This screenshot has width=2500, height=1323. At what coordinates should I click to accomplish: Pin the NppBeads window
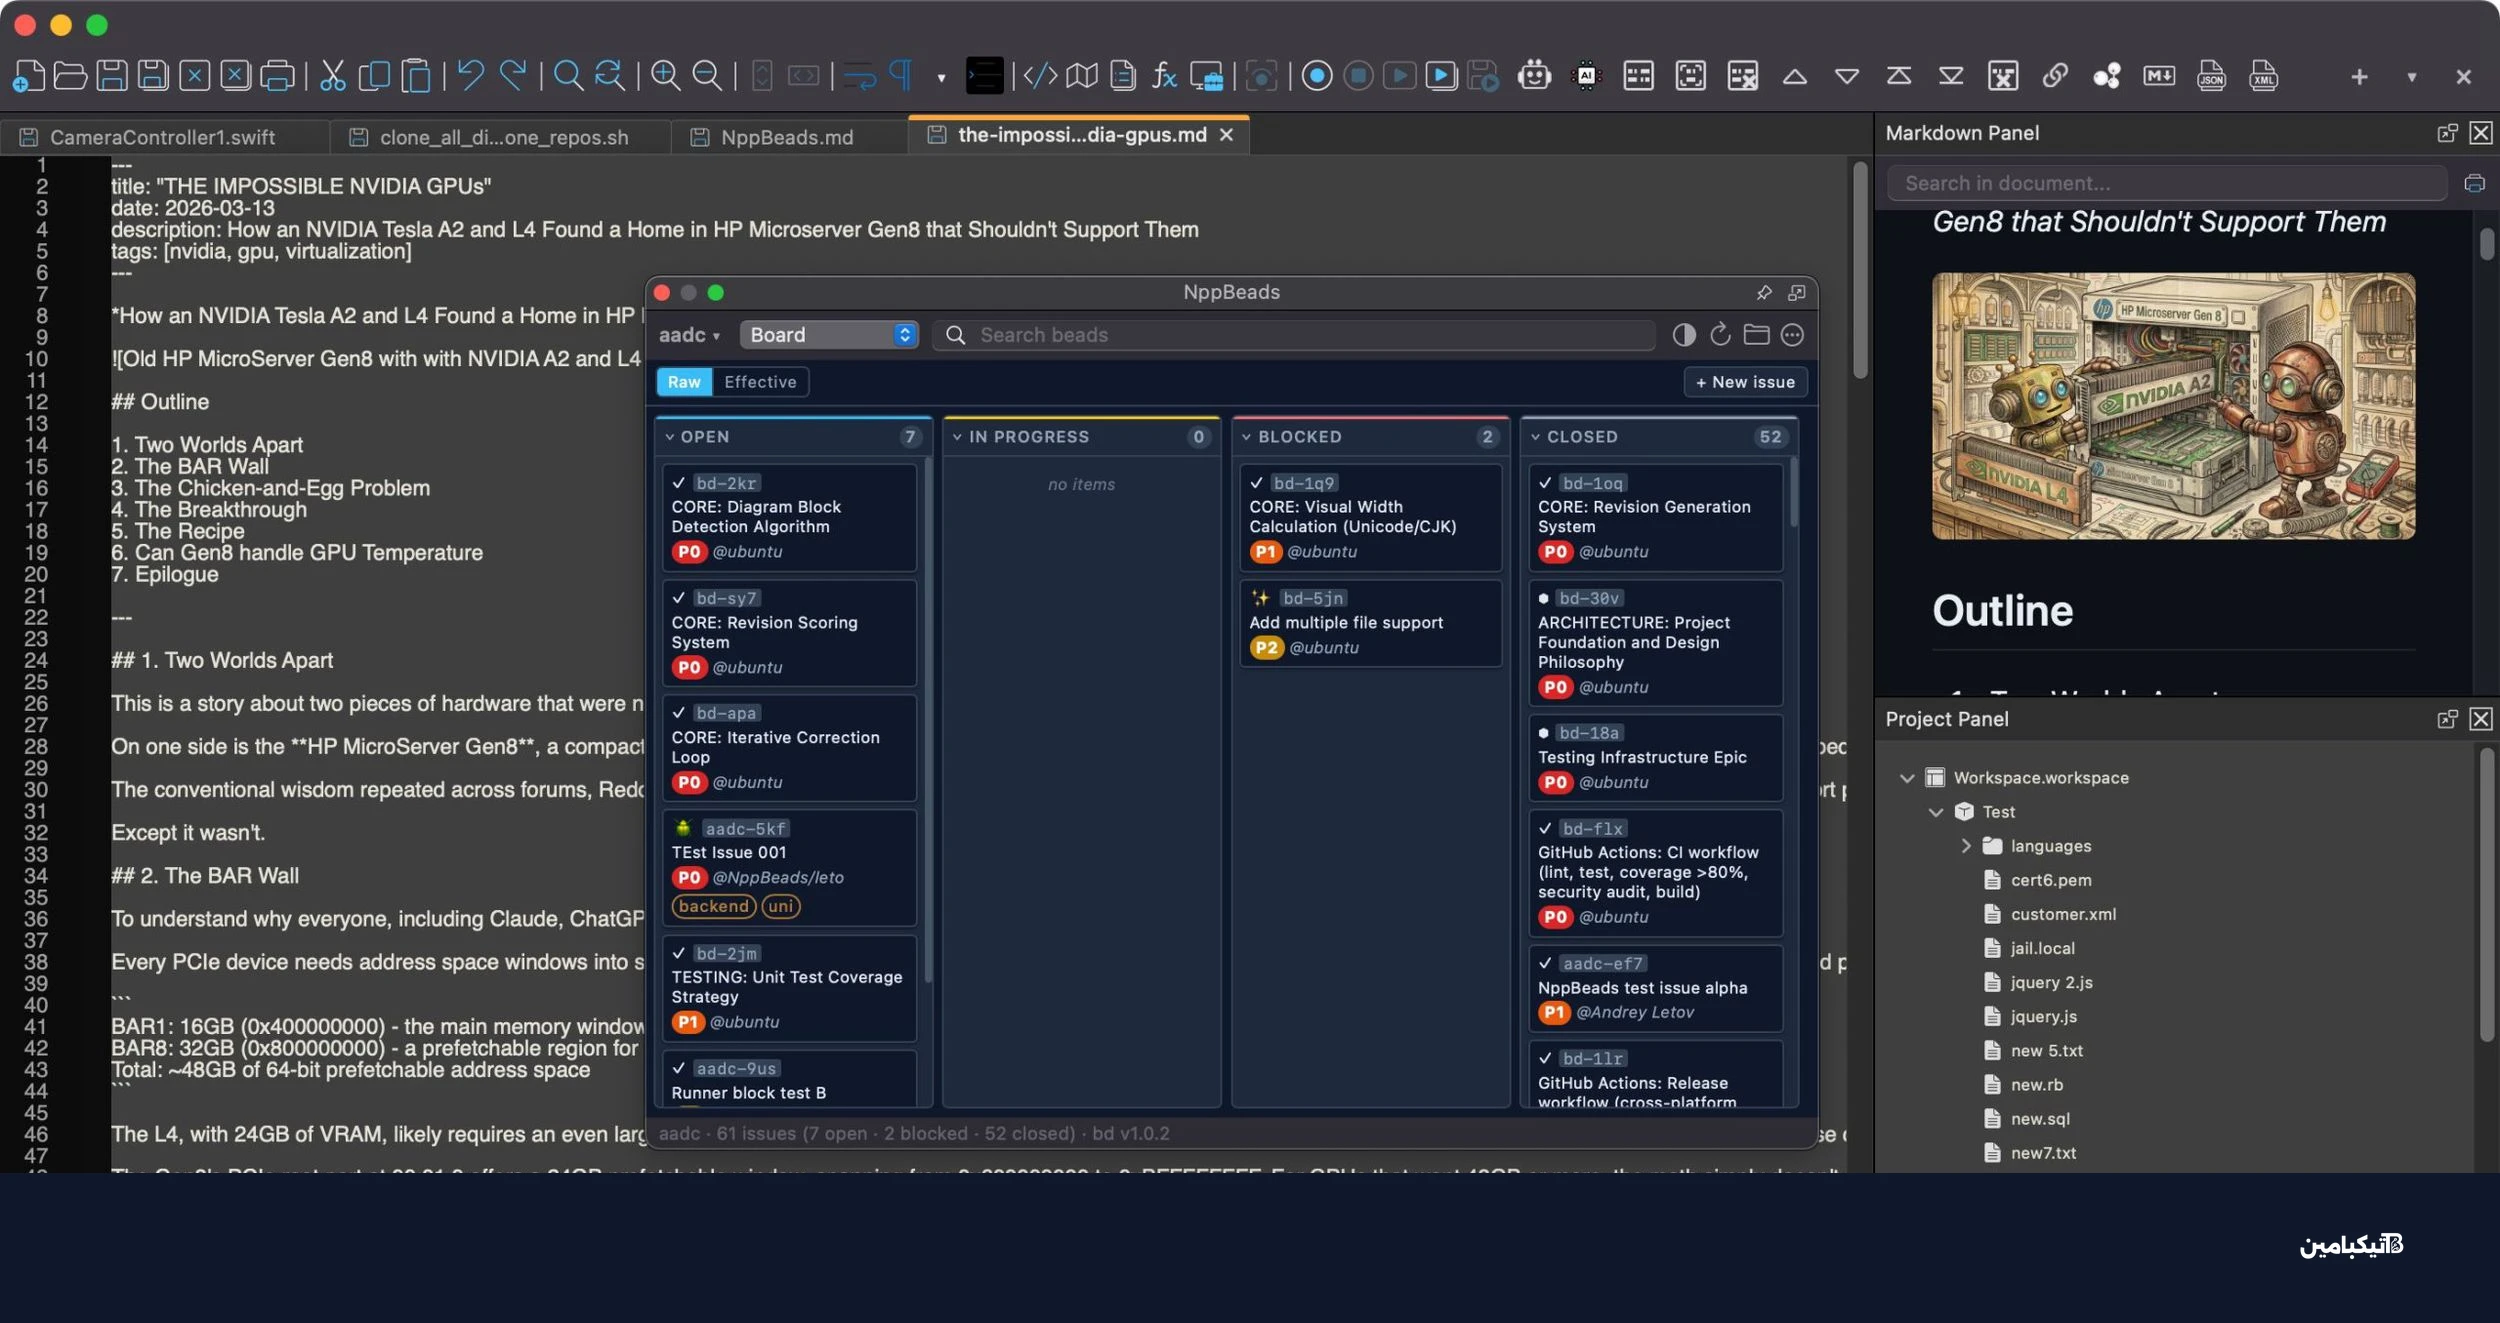(1764, 292)
